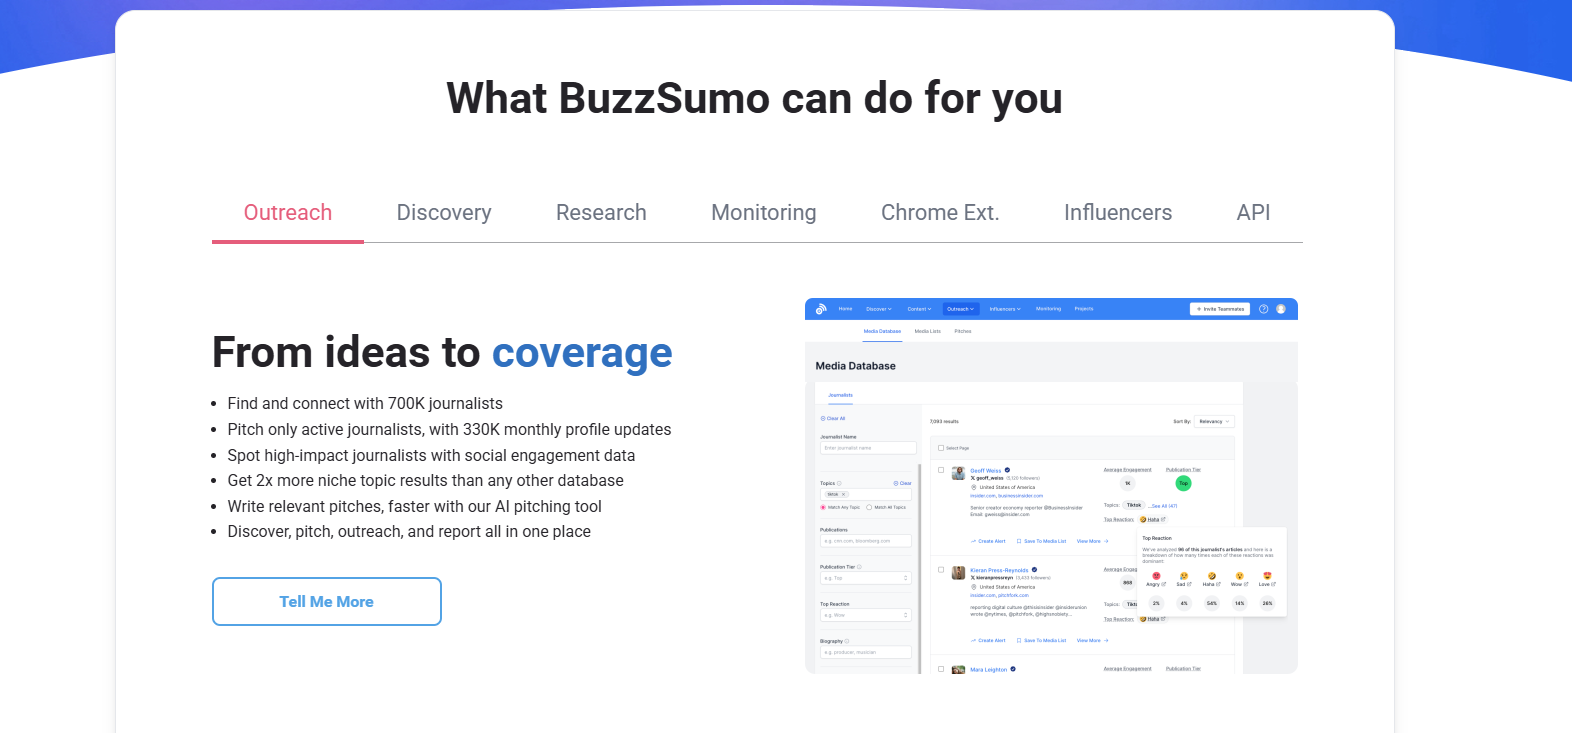The height and width of the screenshot is (733, 1572).
Task: Open Kieran Press-Reynolds profile link in preview
Action: (x=999, y=570)
